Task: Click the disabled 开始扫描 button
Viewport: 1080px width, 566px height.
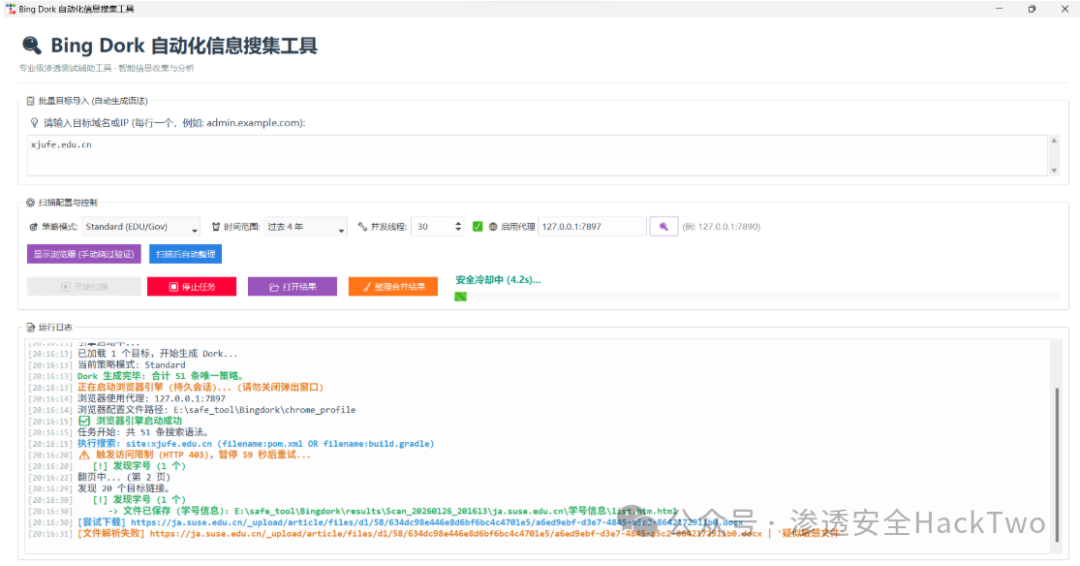Action: (84, 286)
